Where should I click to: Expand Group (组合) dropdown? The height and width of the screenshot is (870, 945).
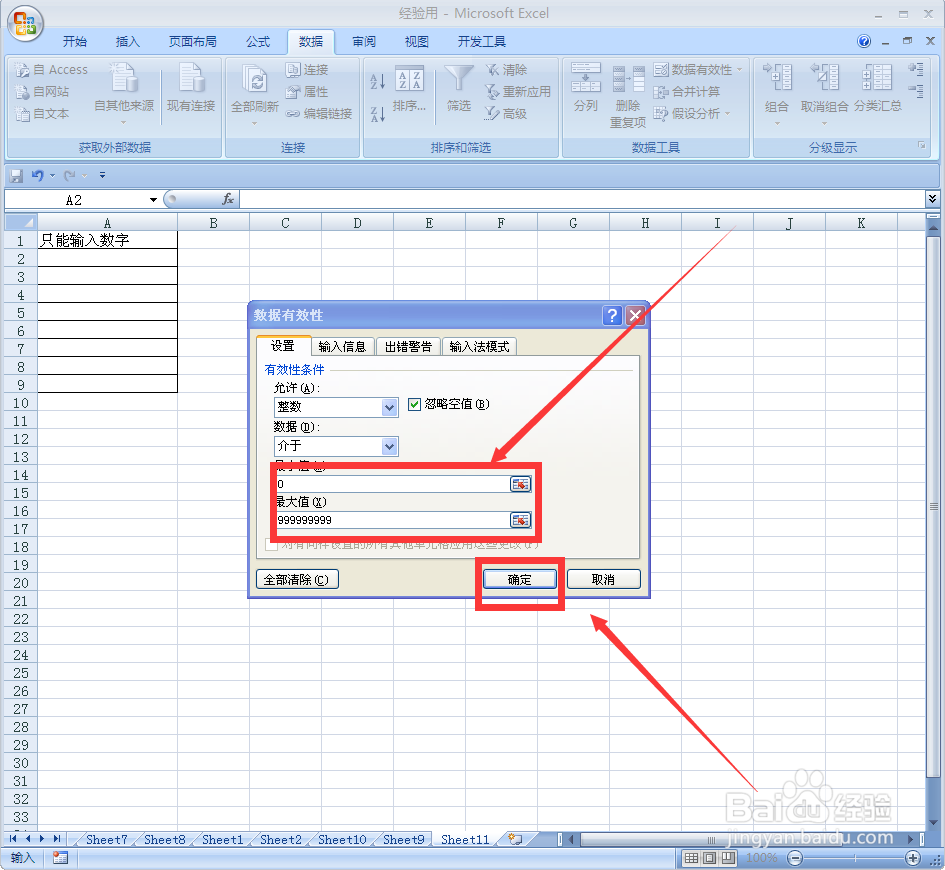point(777,122)
